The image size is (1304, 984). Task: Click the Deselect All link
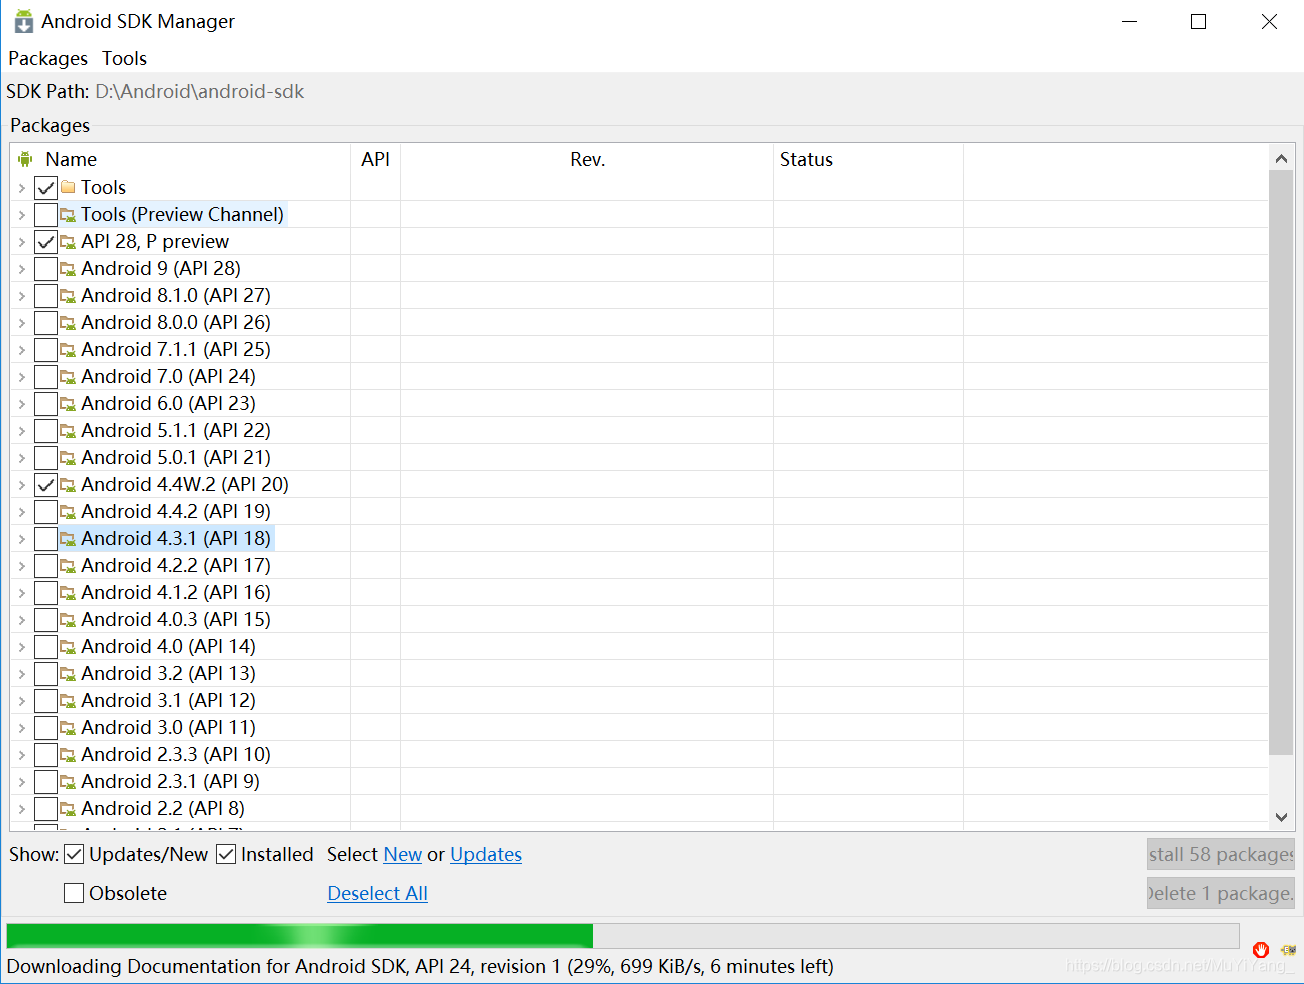378,893
